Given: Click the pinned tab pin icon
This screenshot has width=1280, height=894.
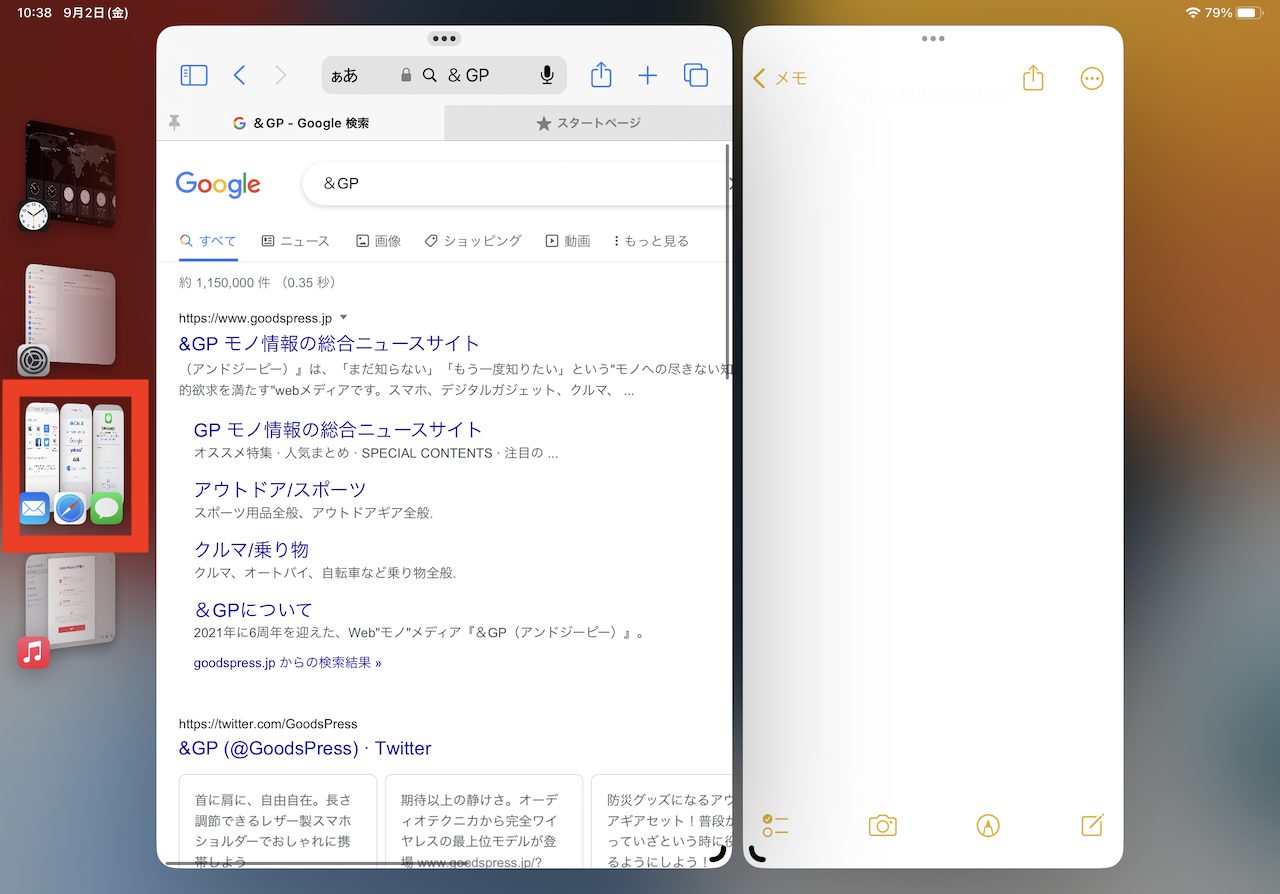Looking at the screenshot, I should coord(174,123).
